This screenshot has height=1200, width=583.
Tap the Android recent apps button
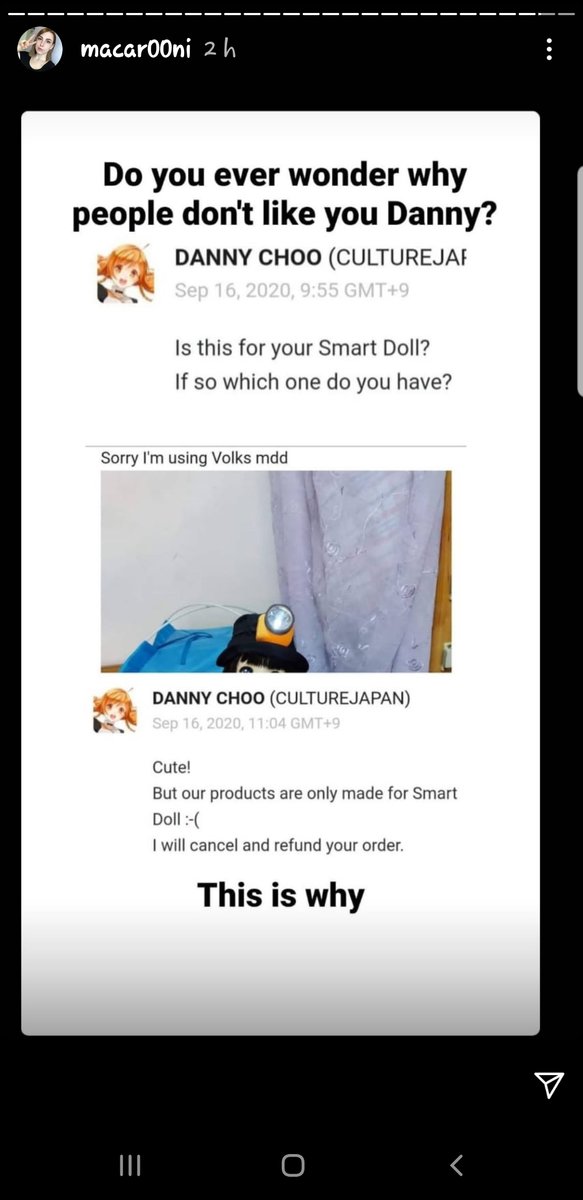coord(129,1164)
